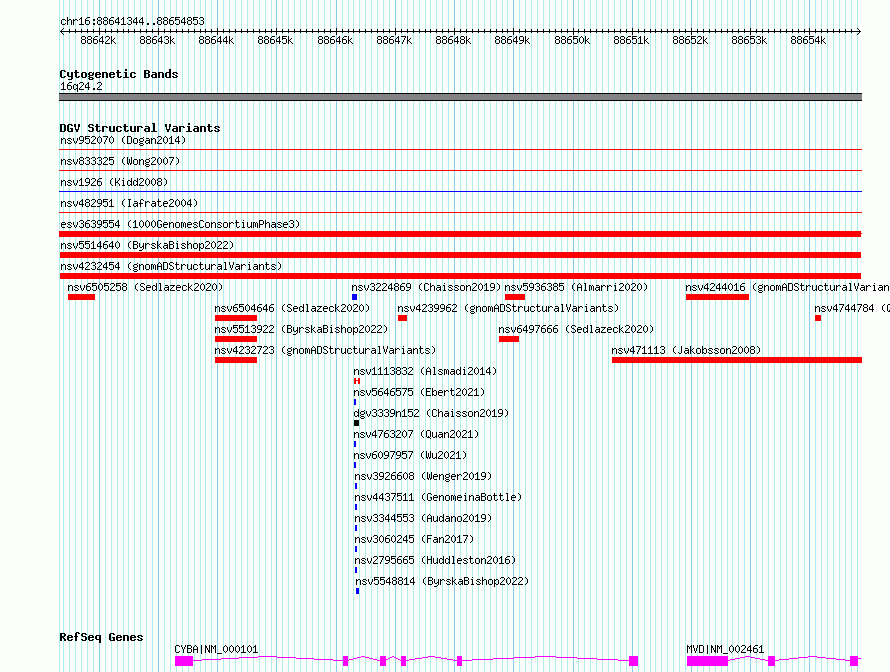This screenshot has width=890, height=672.
Task: Click the nsv6505258 (Sedlazeck2020) label
Action: point(145,287)
